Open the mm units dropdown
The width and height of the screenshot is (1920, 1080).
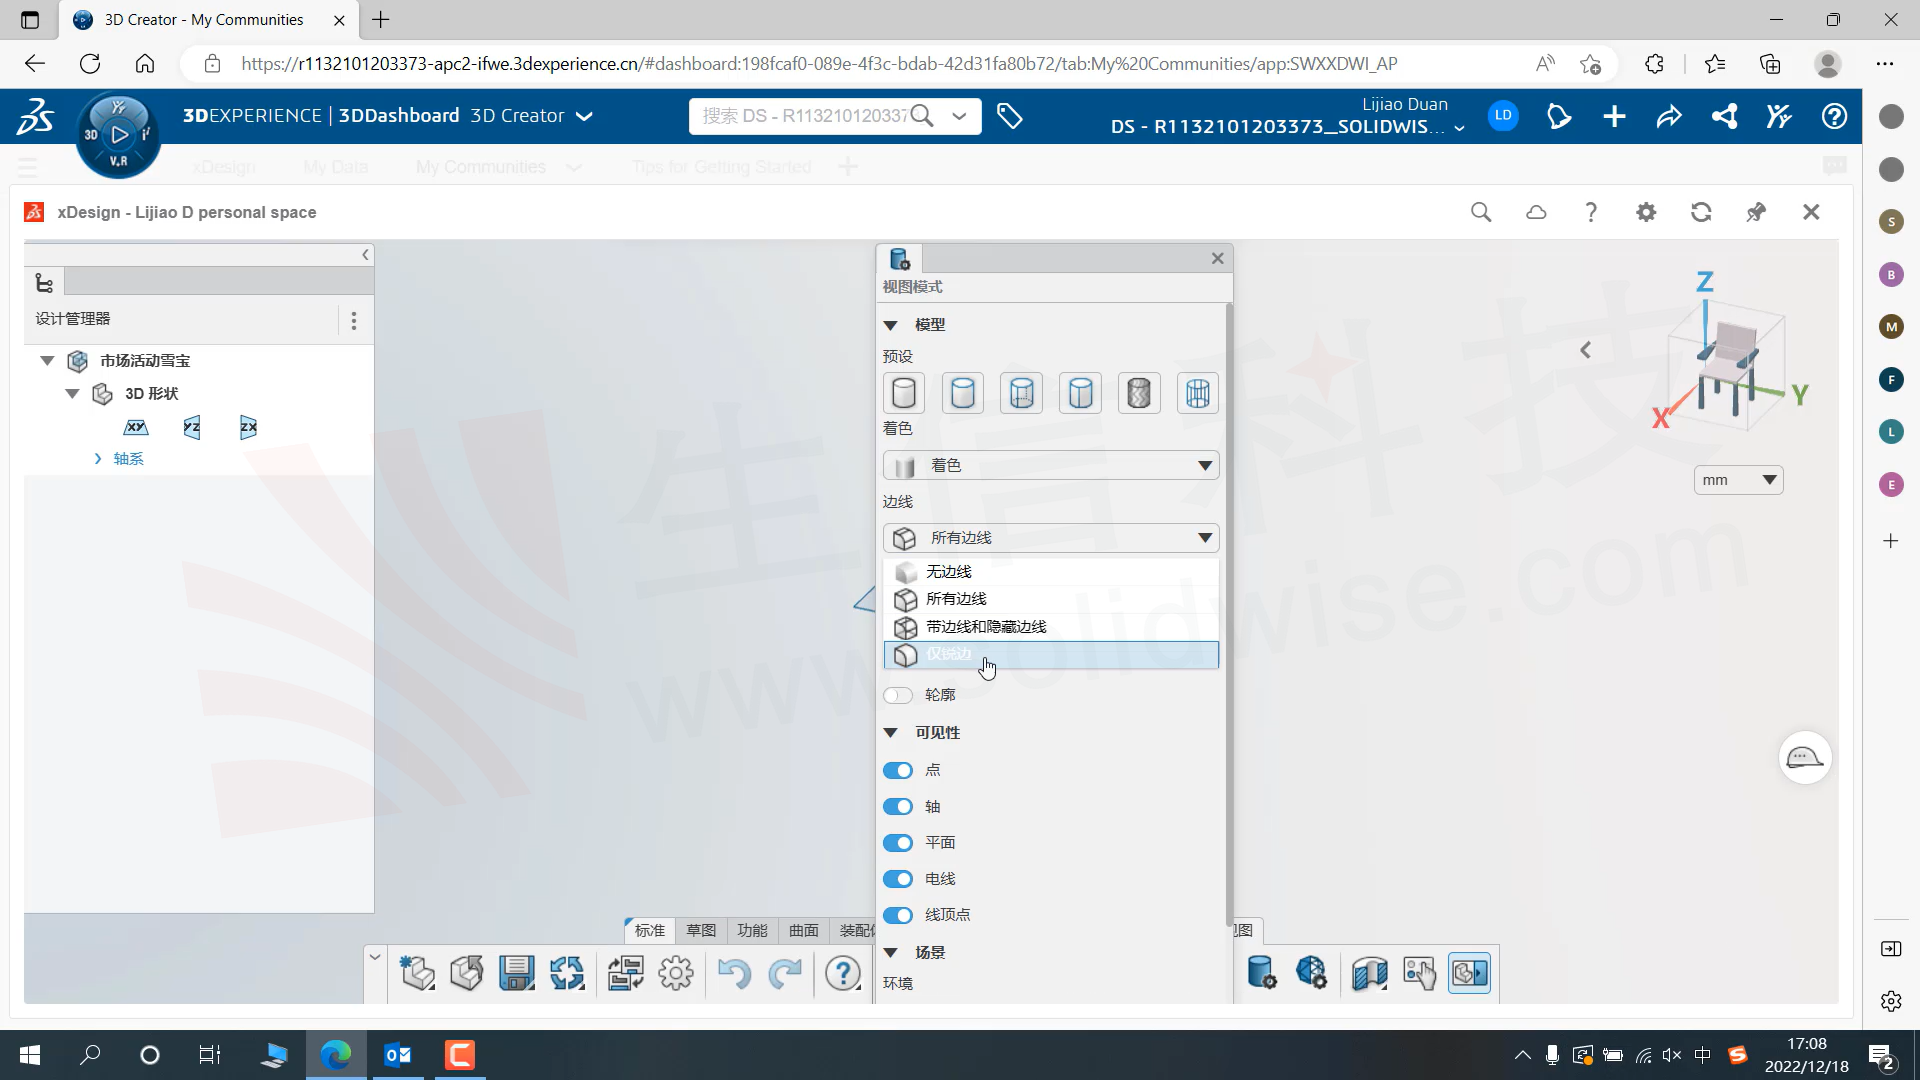click(x=1738, y=480)
